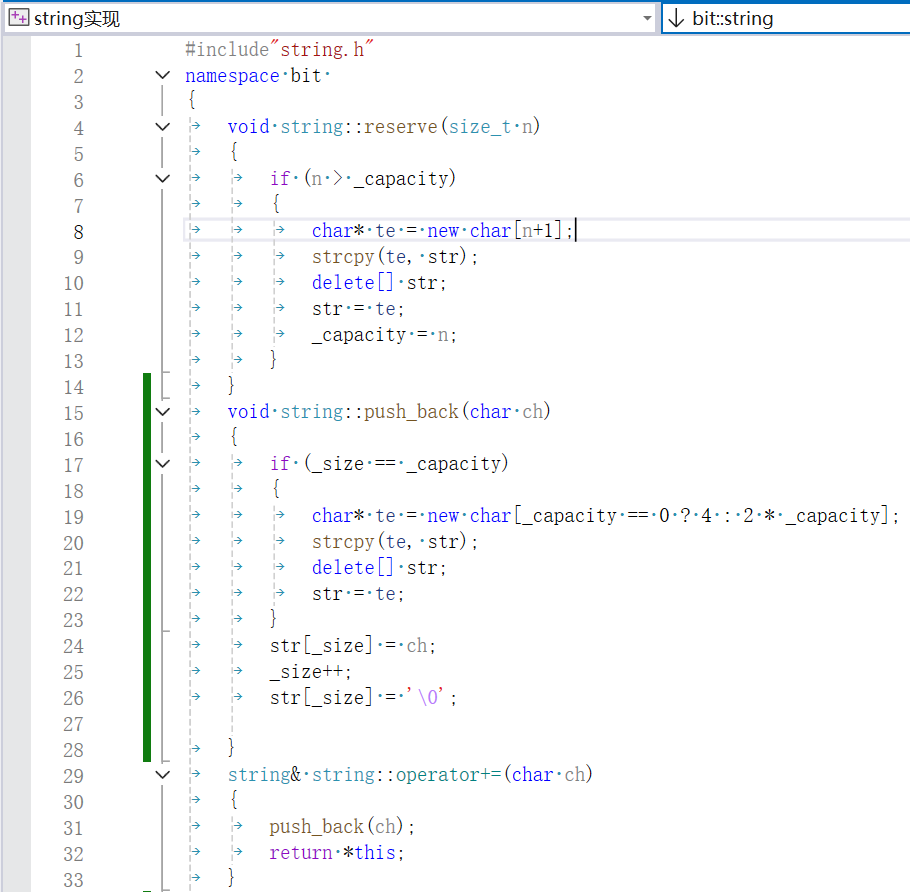This screenshot has height=892, width=910.
Task: Click str = te on line 11
Action: (x=354, y=309)
